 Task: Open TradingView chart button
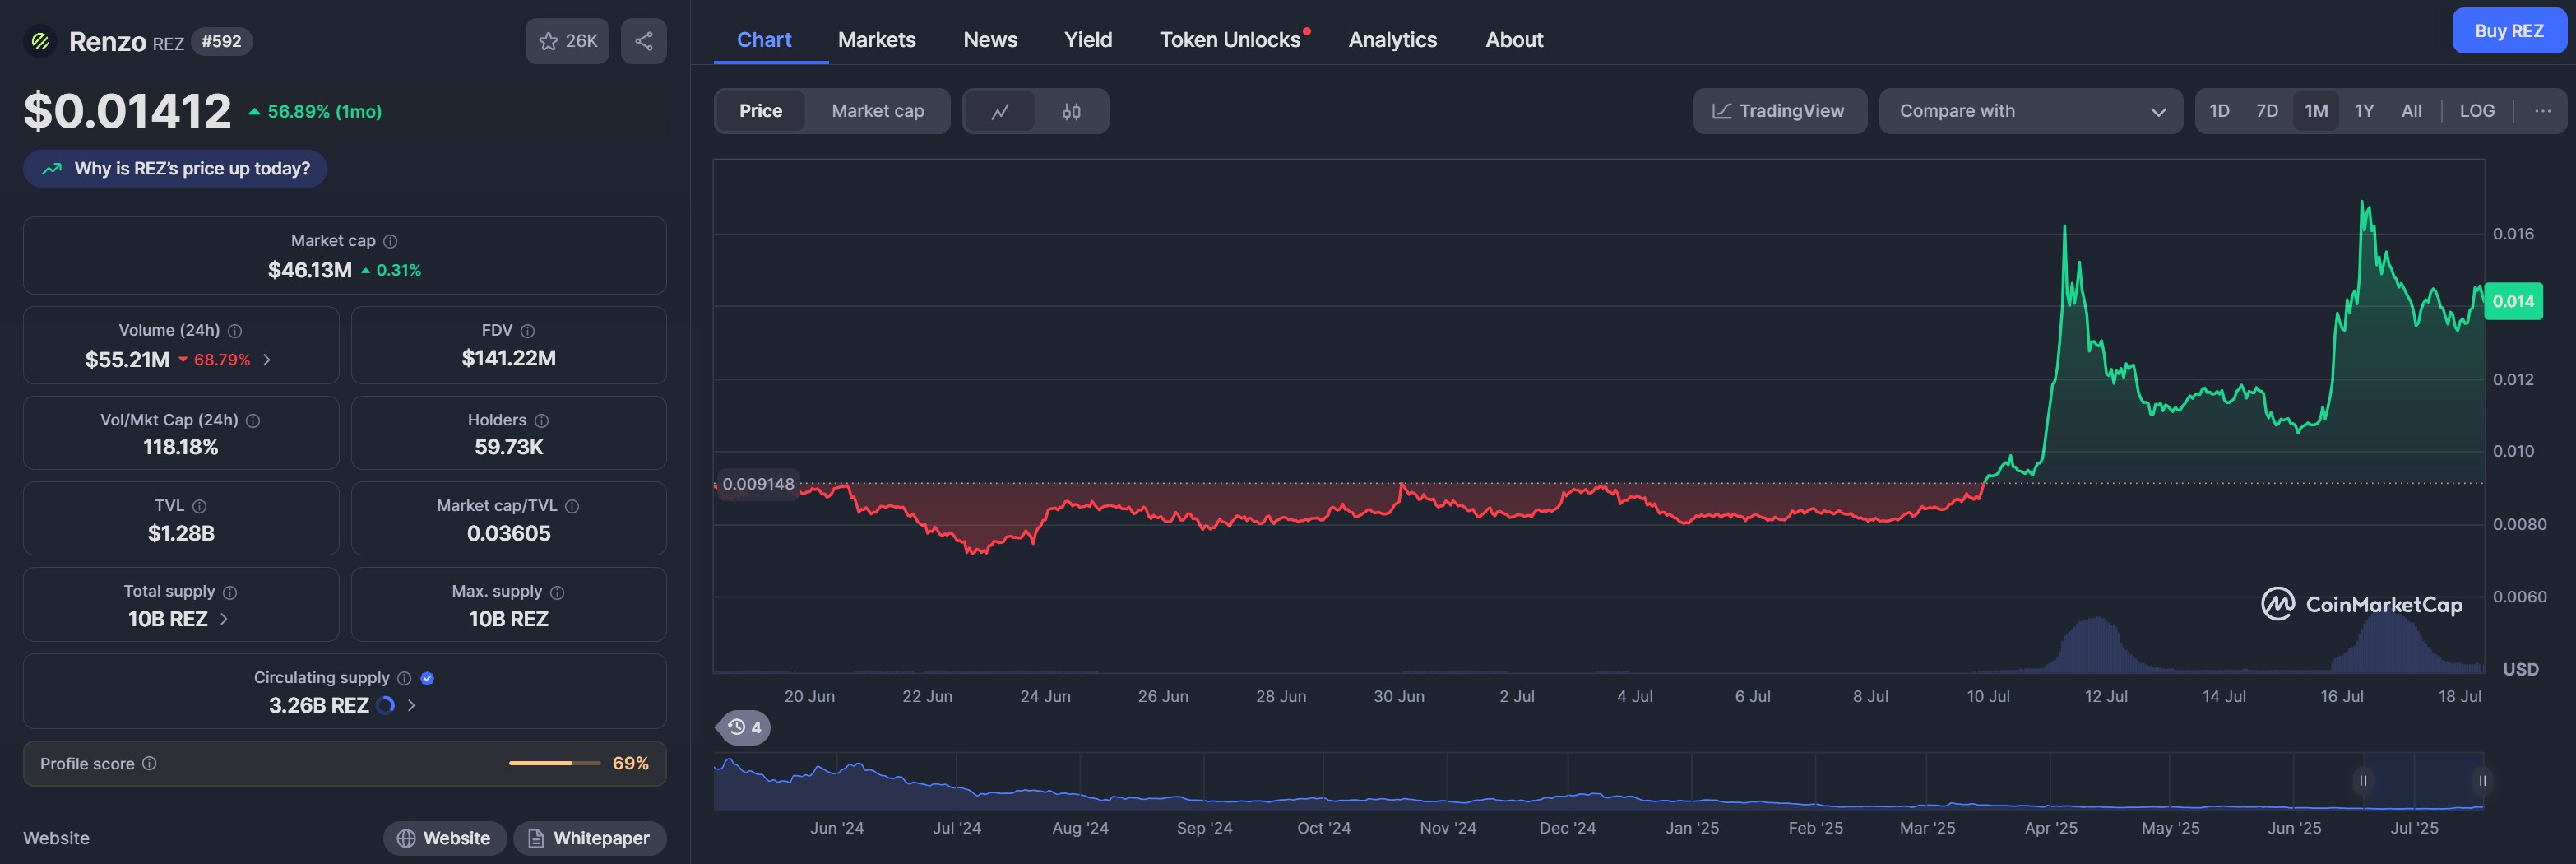(1780, 111)
